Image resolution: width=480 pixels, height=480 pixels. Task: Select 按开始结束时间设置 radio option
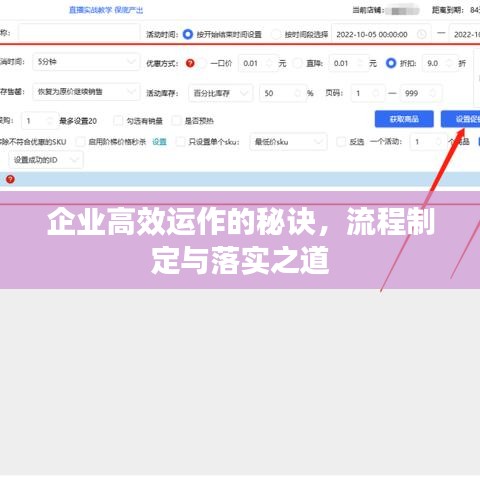pyautogui.click(x=188, y=34)
